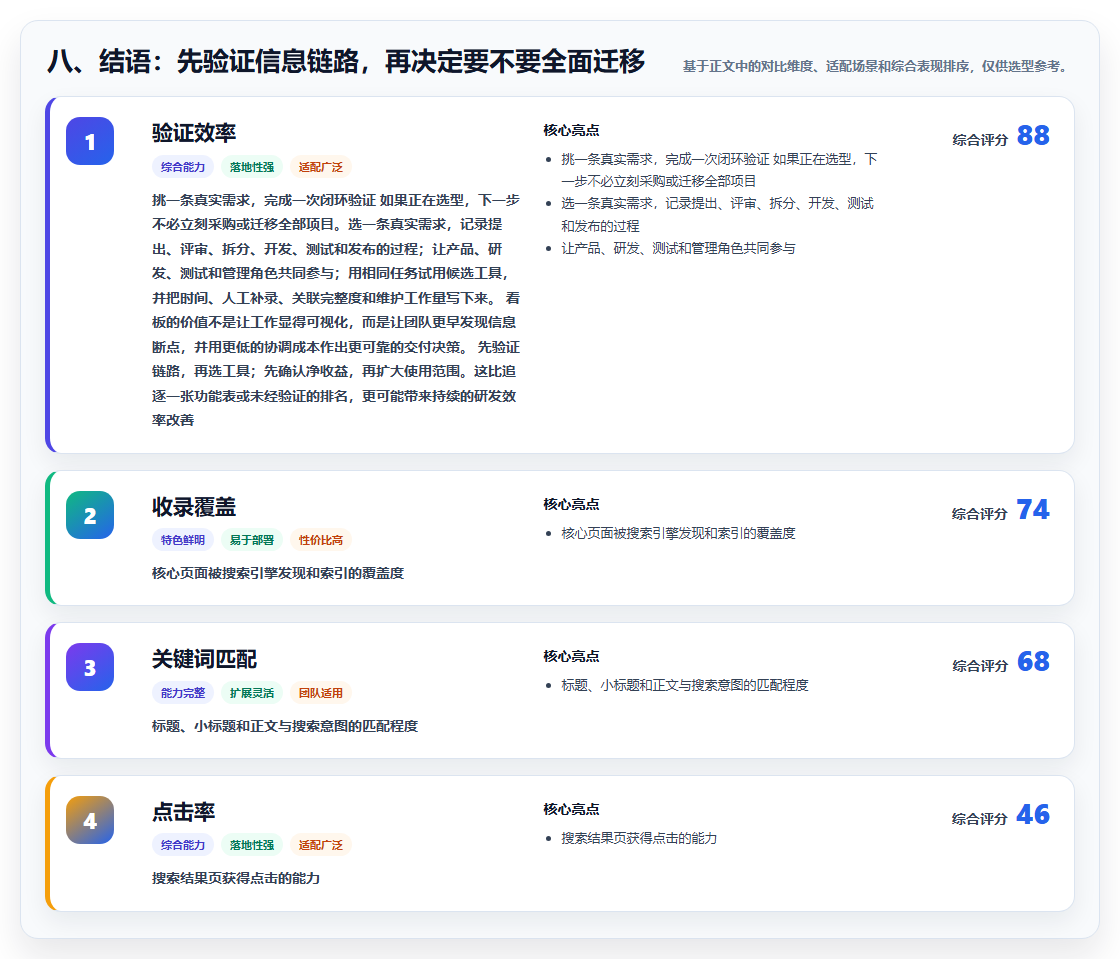Image resolution: width=1120 pixels, height=959 pixels.
Task: Click the rank 3 number badge
Action: coord(90,667)
